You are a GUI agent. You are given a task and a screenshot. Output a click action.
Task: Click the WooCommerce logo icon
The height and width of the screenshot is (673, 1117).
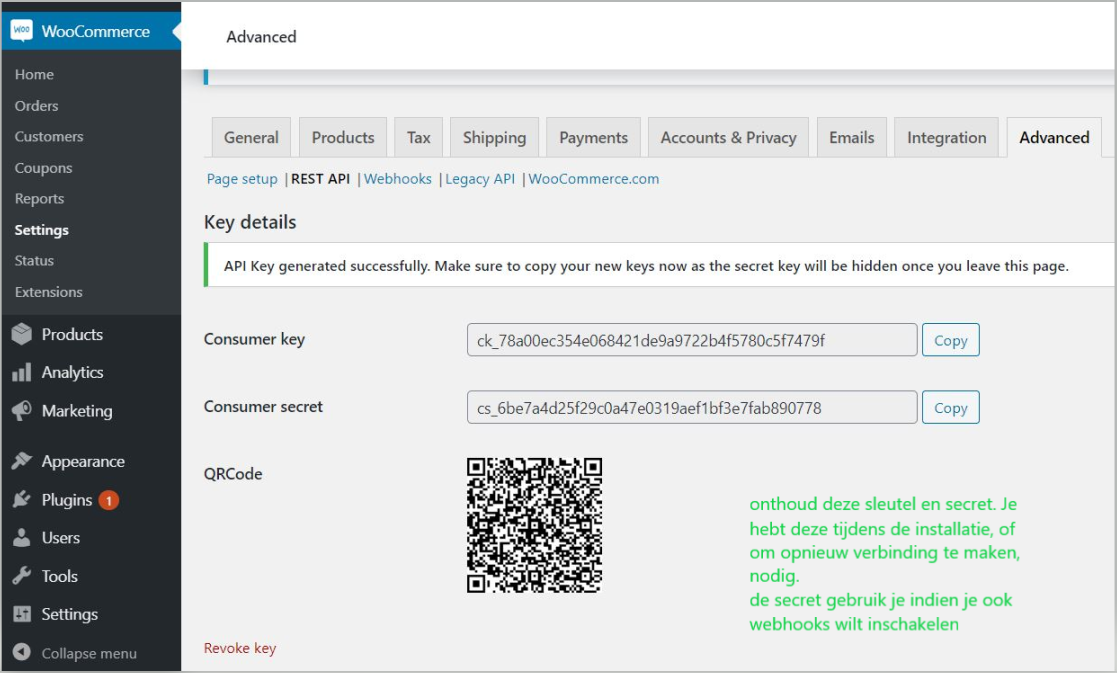tap(21, 31)
